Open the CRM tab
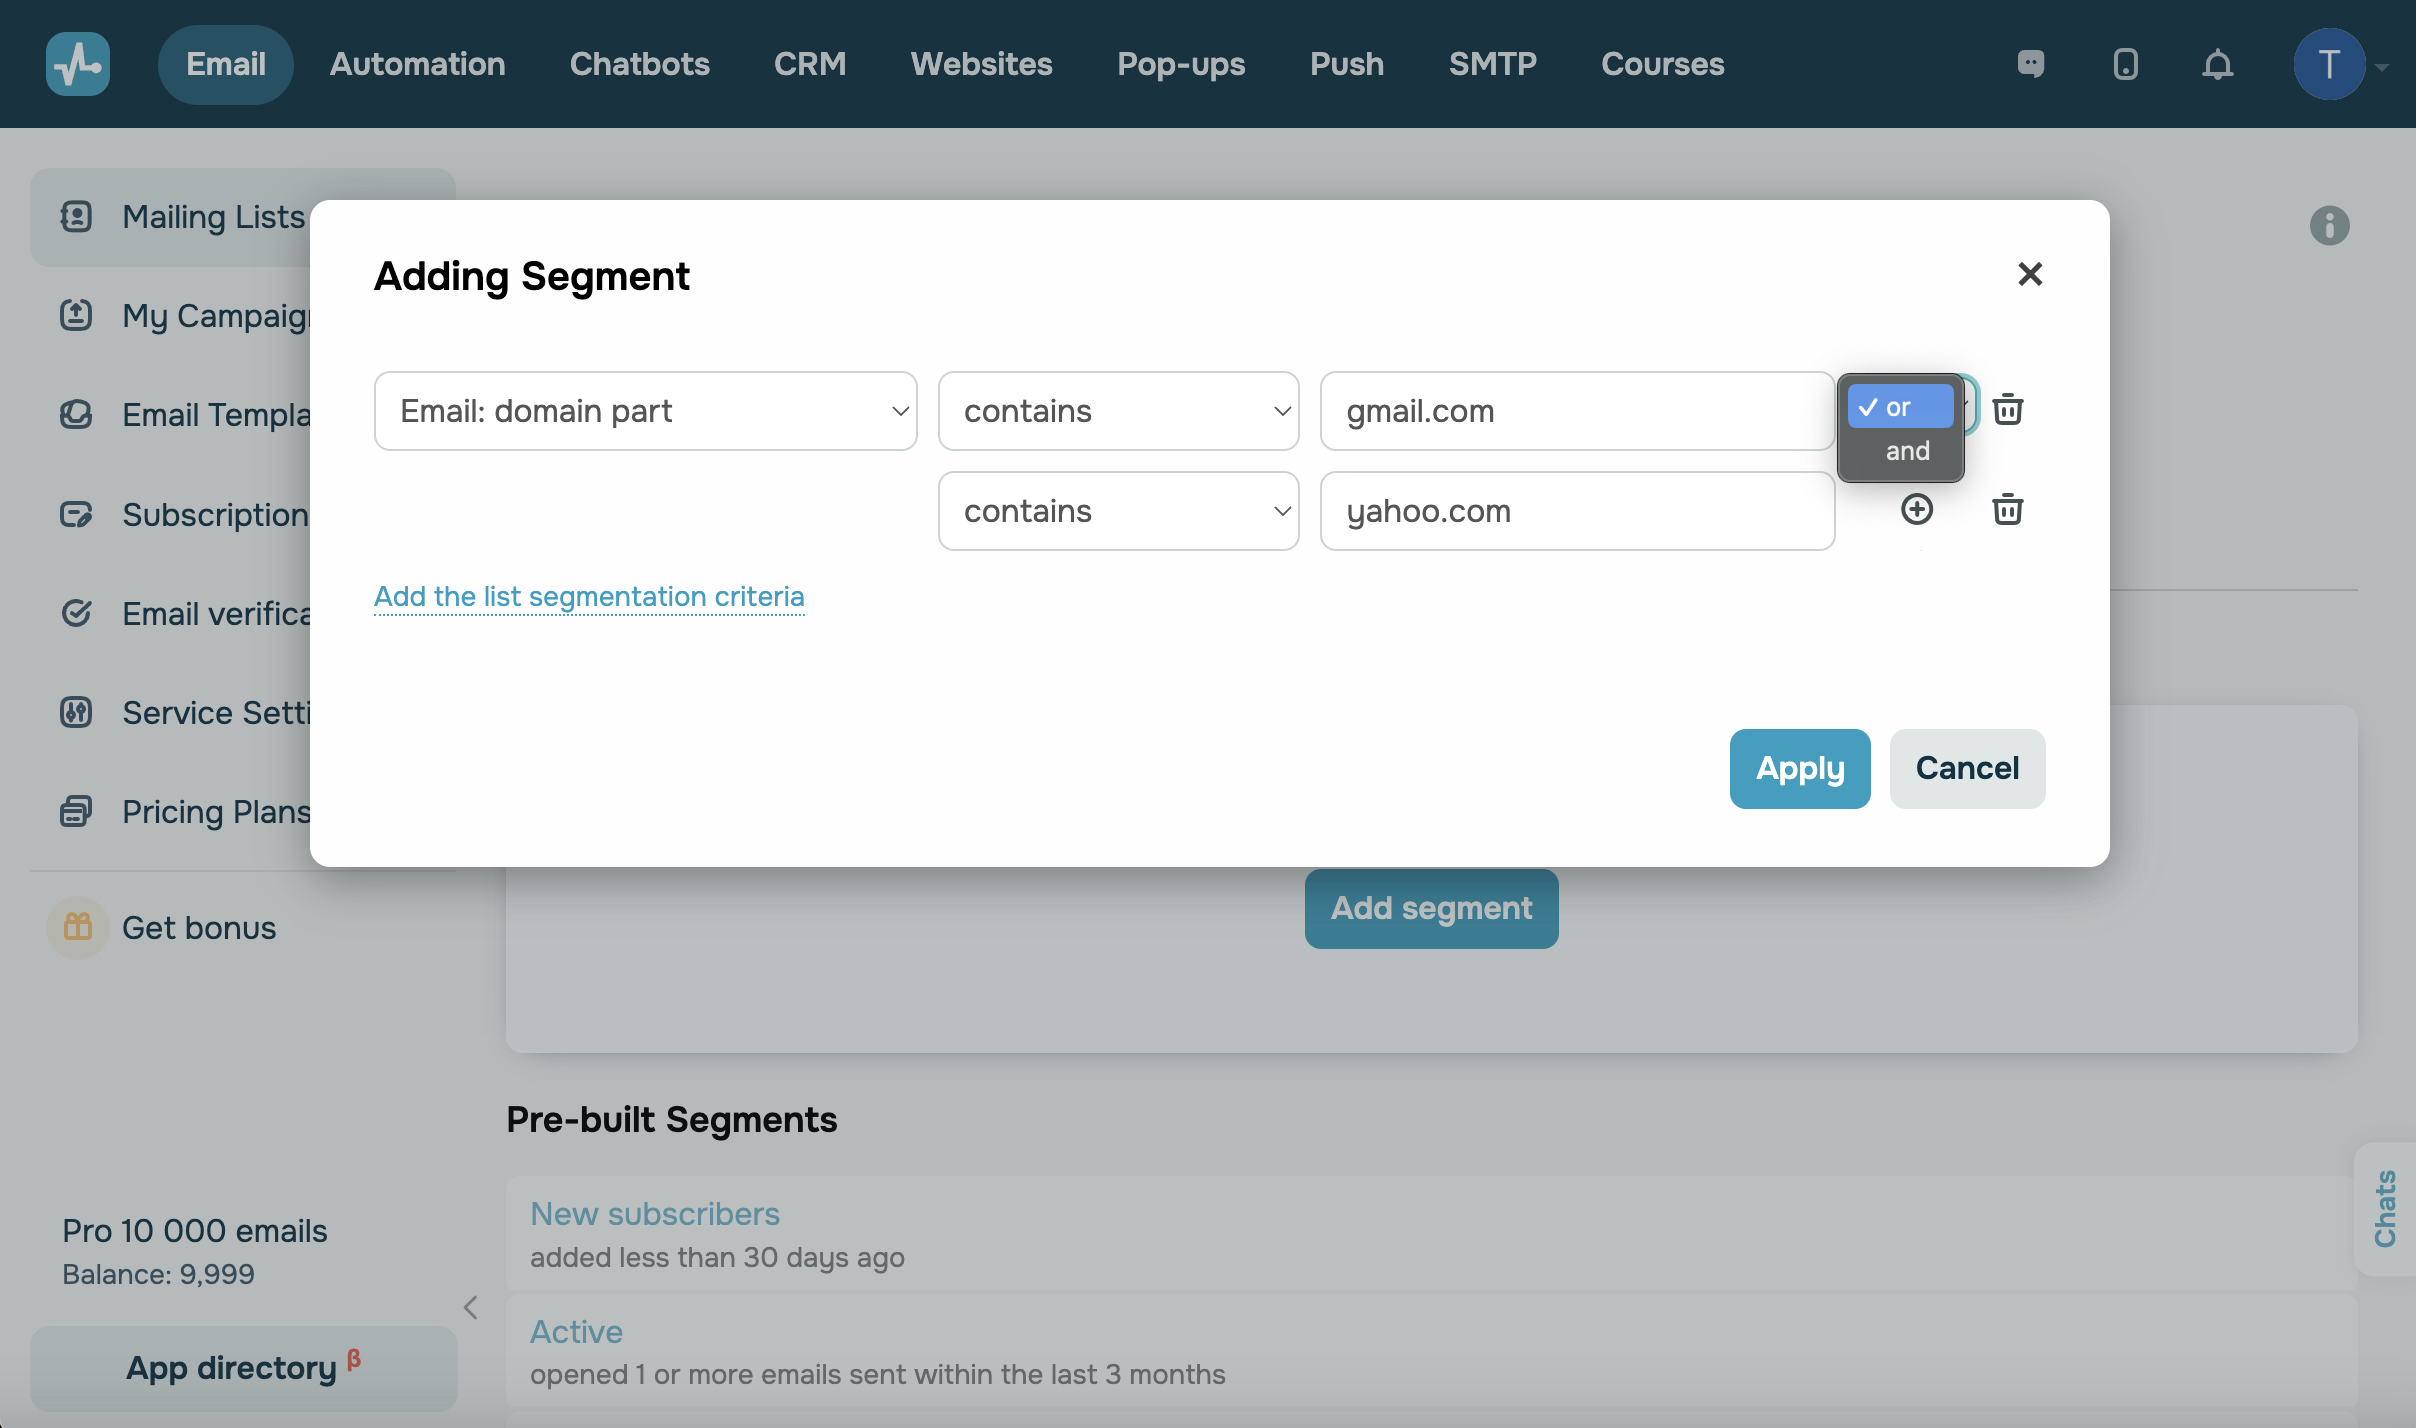The image size is (2416, 1428). click(809, 65)
